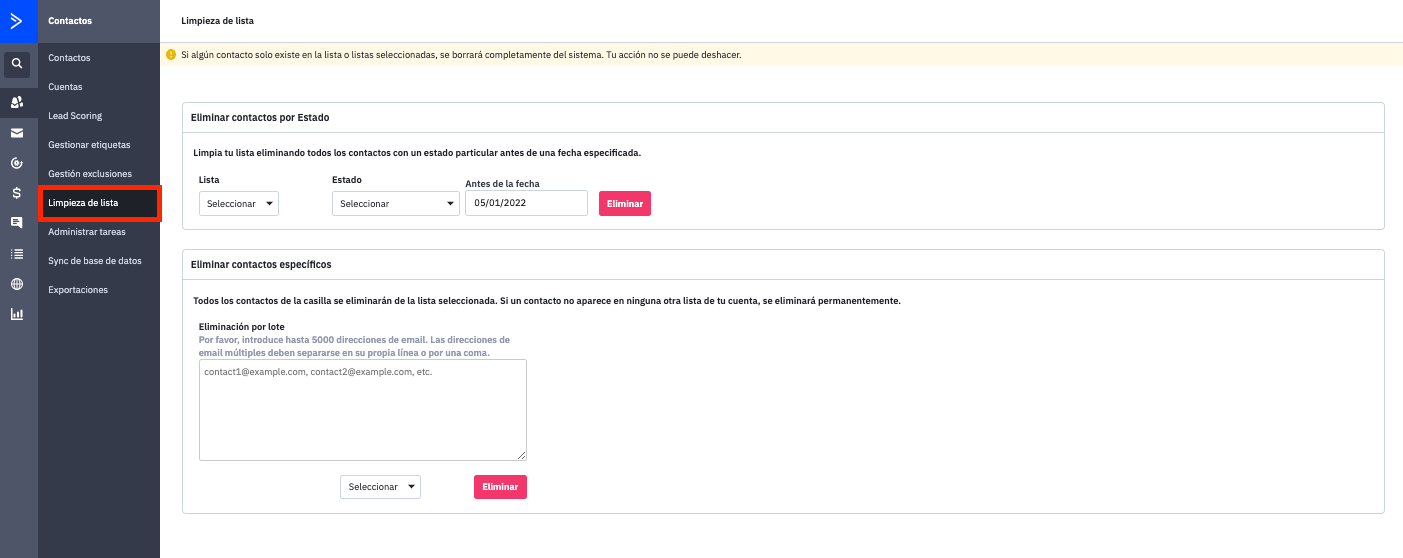Go to Gestionar etiquetas menu item
1403x558 pixels.
point(89,145)
